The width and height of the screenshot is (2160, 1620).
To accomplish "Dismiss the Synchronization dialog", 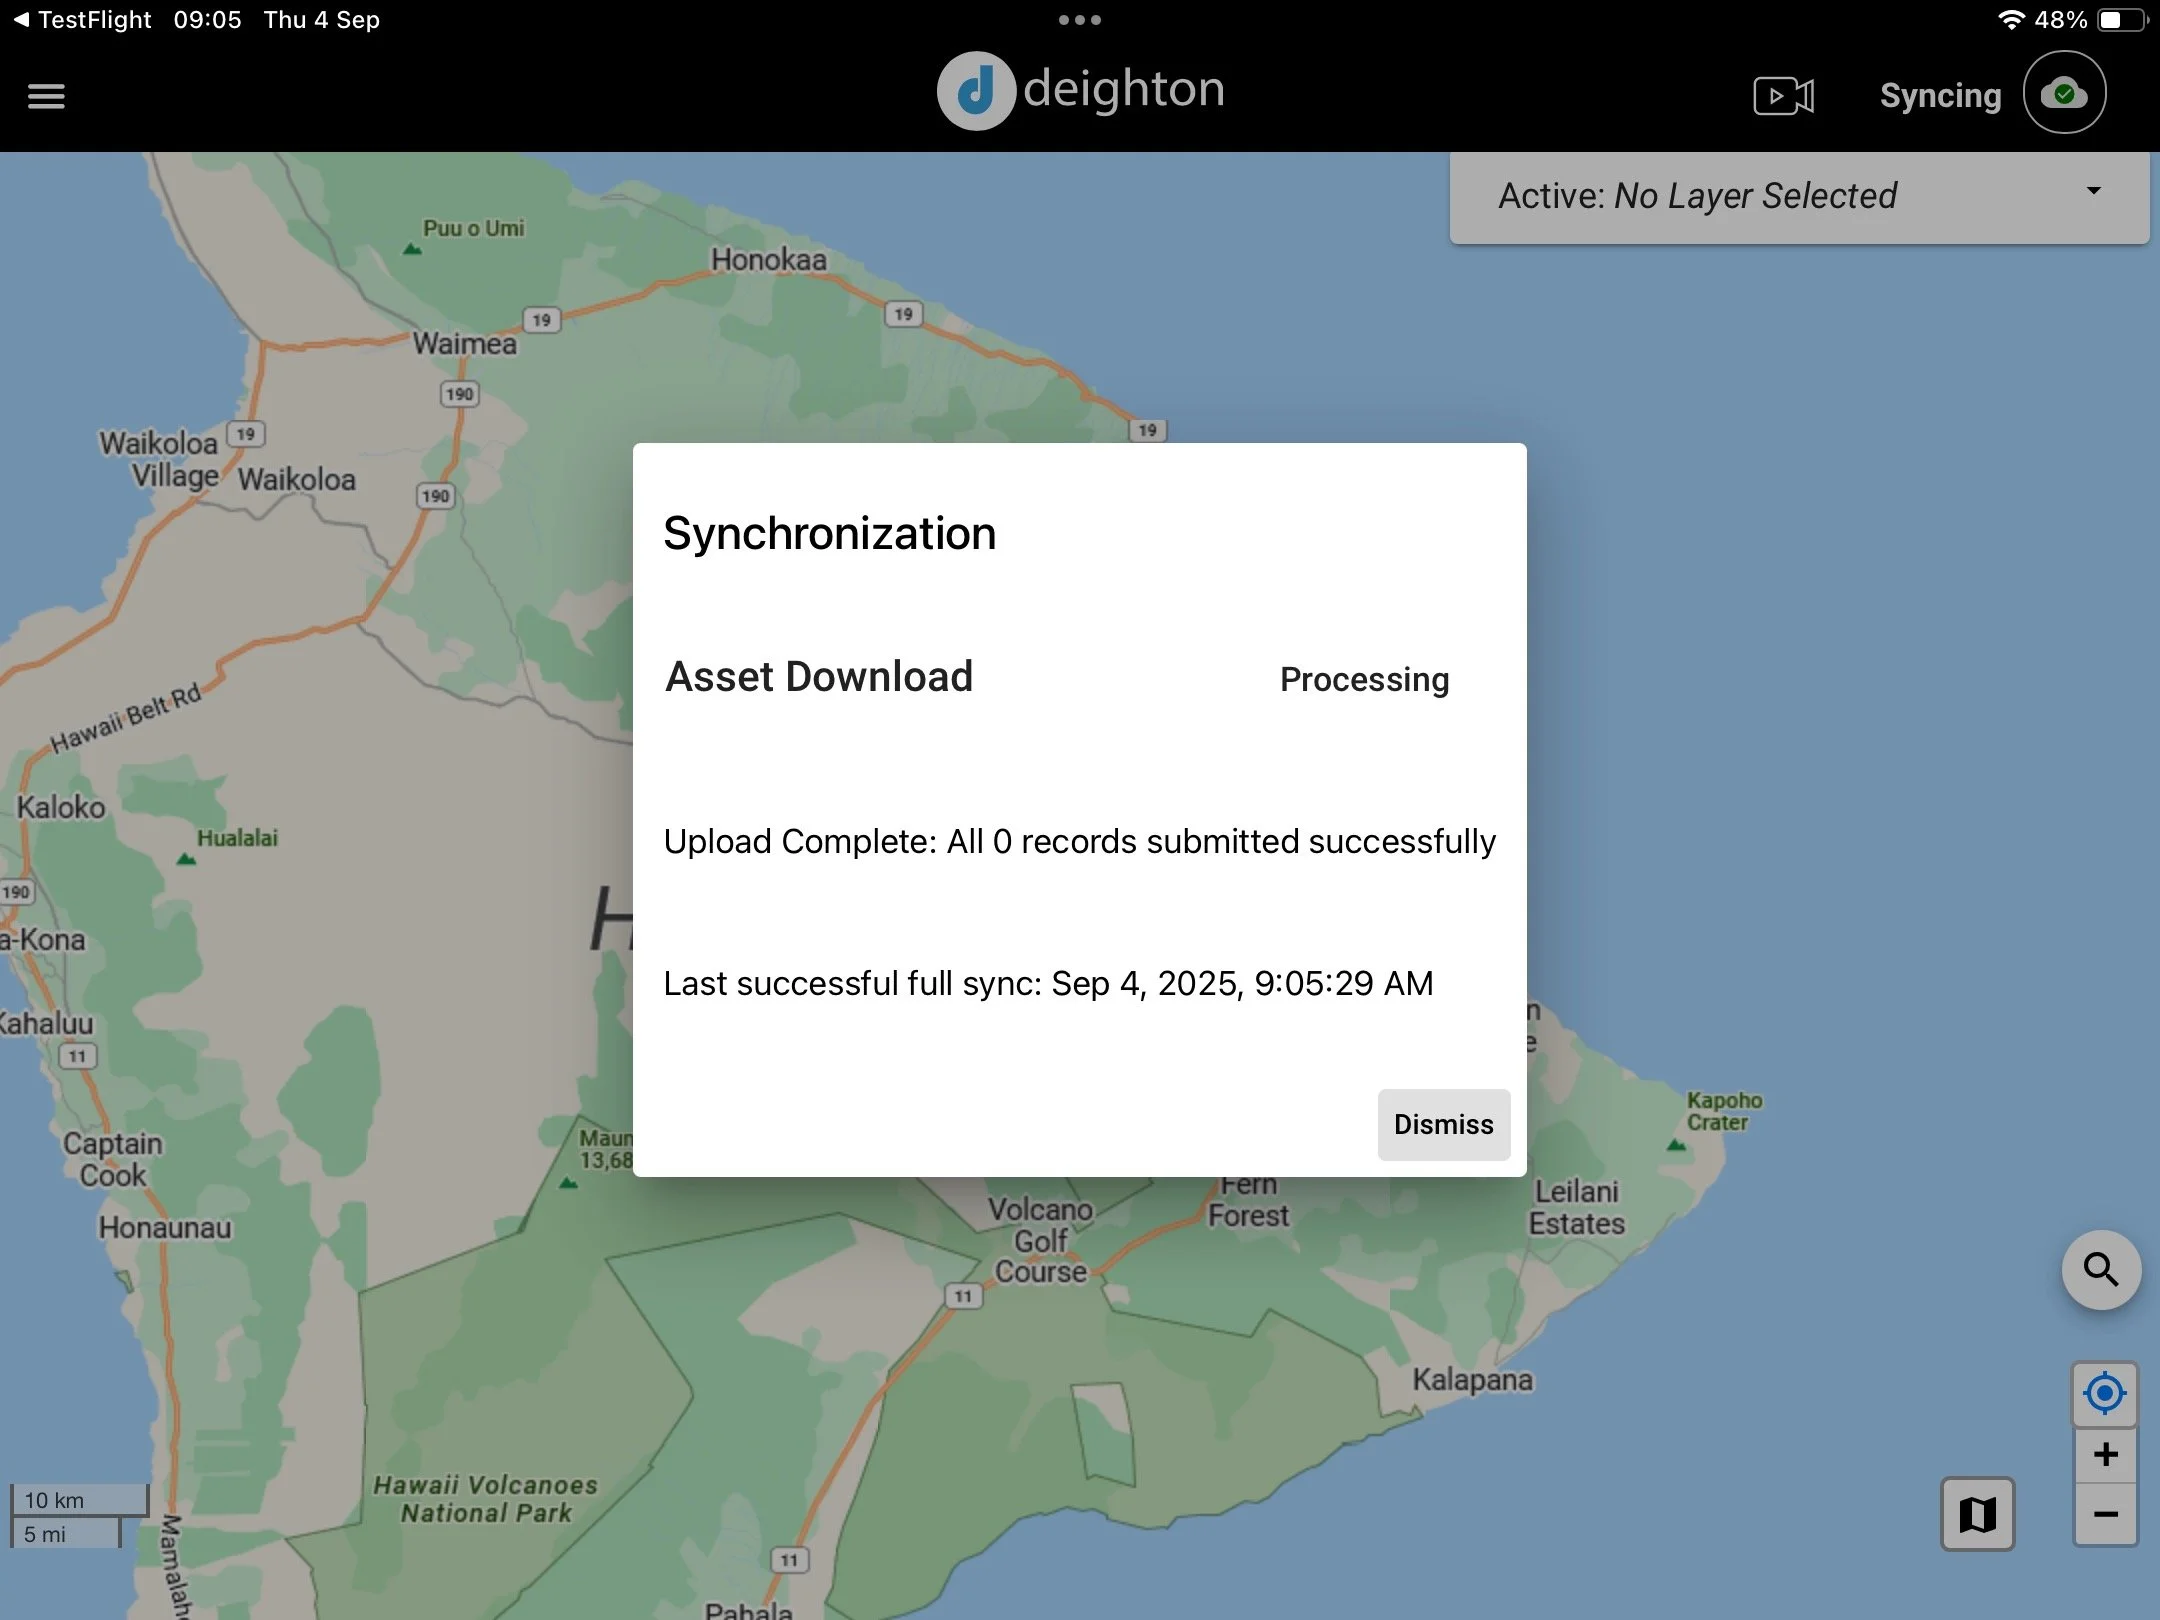I will pyautogui.click(x=1443, y=1124).
